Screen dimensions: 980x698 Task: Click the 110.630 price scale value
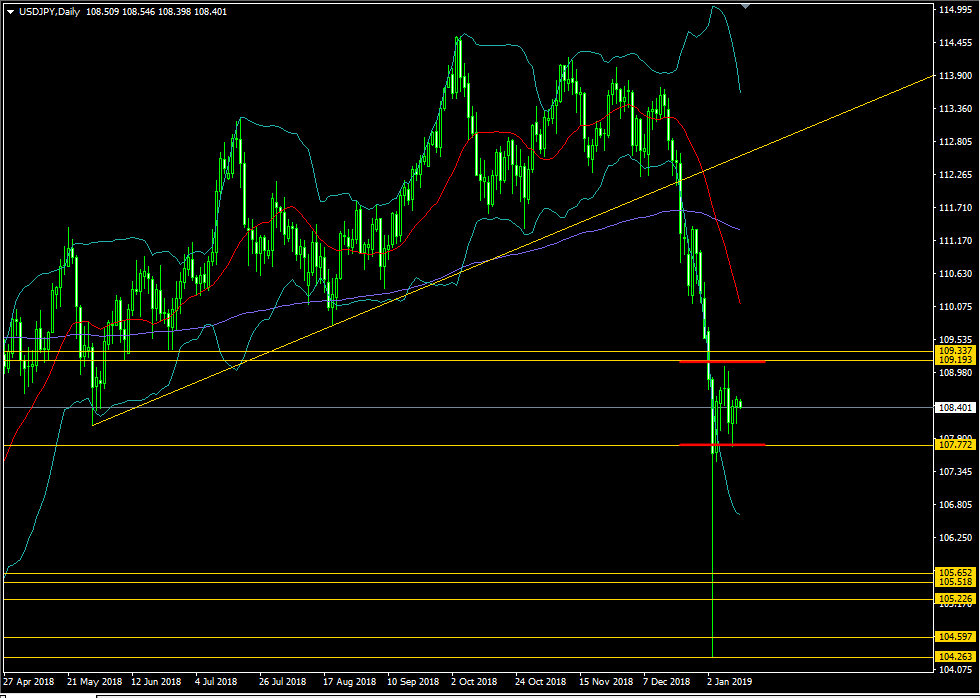point(956,274)
